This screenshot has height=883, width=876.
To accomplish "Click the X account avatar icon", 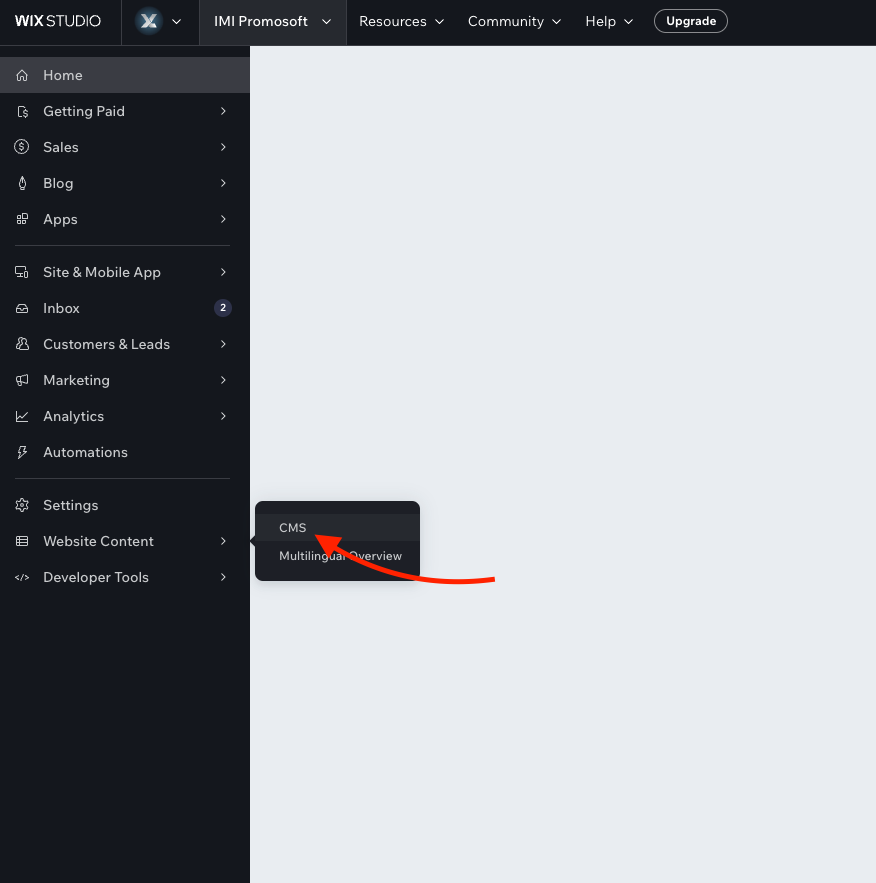I will coord(149,21).
